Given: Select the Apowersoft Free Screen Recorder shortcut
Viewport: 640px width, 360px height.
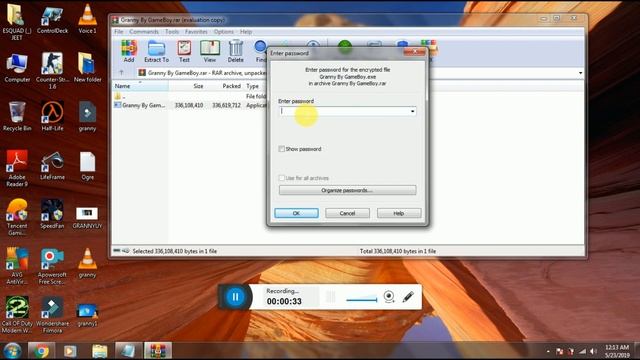Looking at the screenshot, I should (52, 266).
